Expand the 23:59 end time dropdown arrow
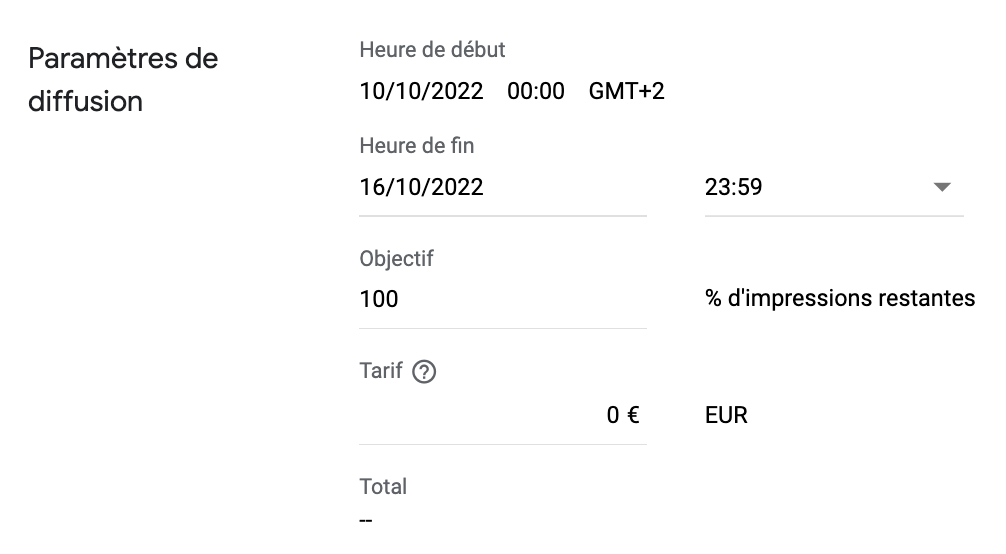The width and height of the screenshot is (1006, 554). click(x=941, y=187)
